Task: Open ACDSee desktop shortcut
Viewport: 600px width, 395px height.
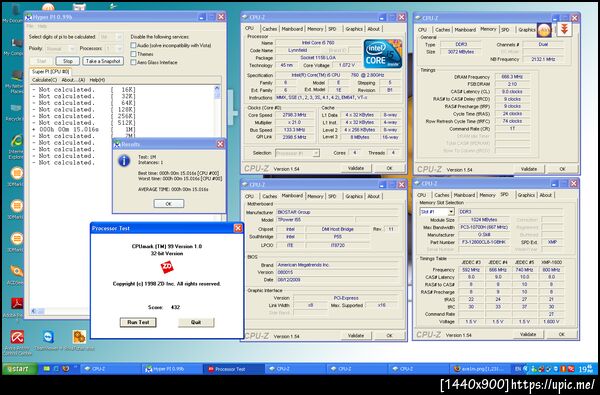Action: point(16,274)
